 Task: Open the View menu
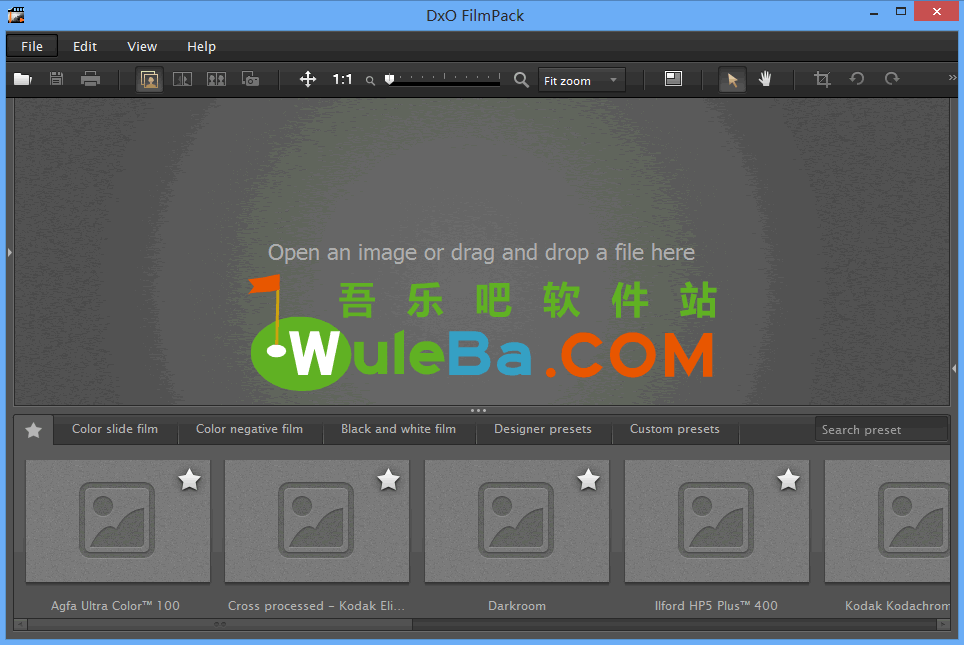click(142, 46)
